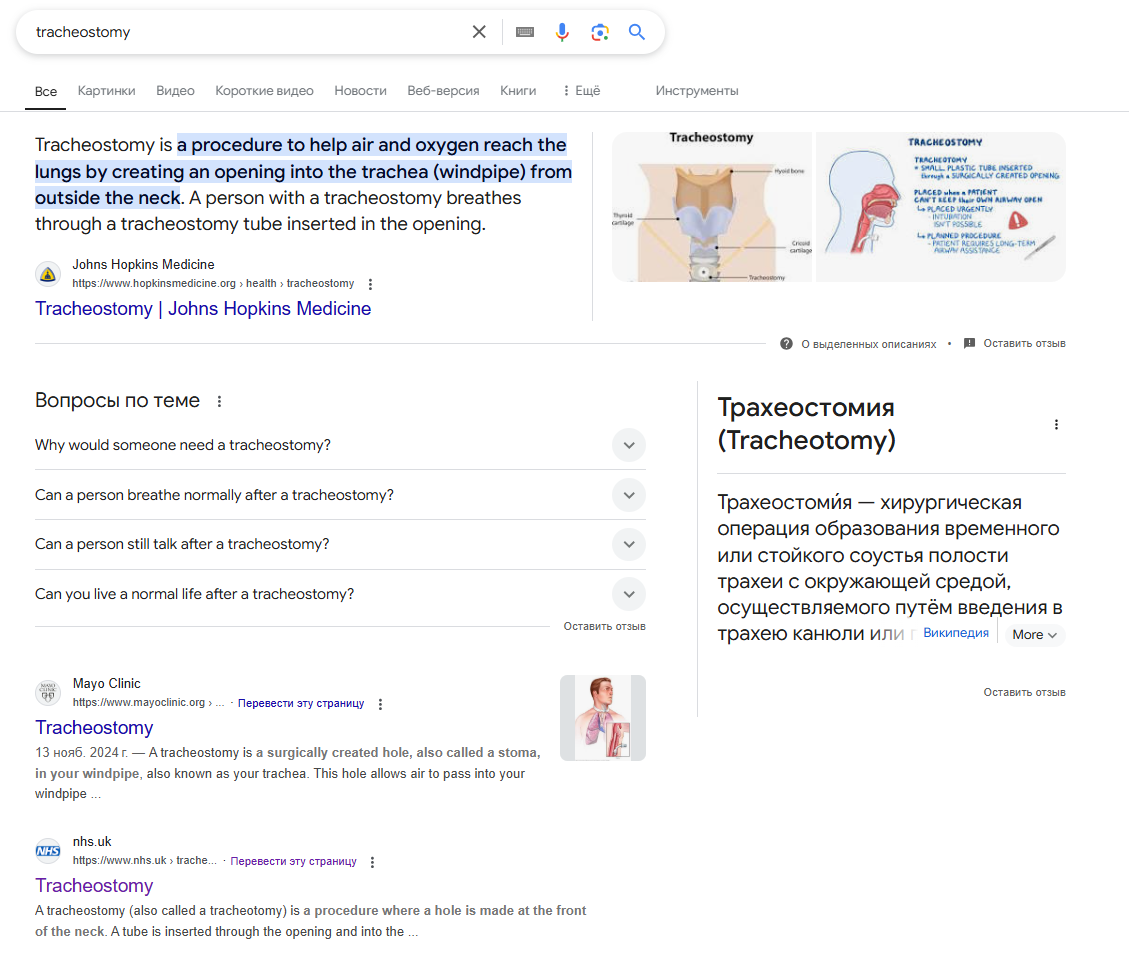Translate the nhs.uk page link
The height and width of the screenshot is (953, 1129).
[x=293, y=861]
